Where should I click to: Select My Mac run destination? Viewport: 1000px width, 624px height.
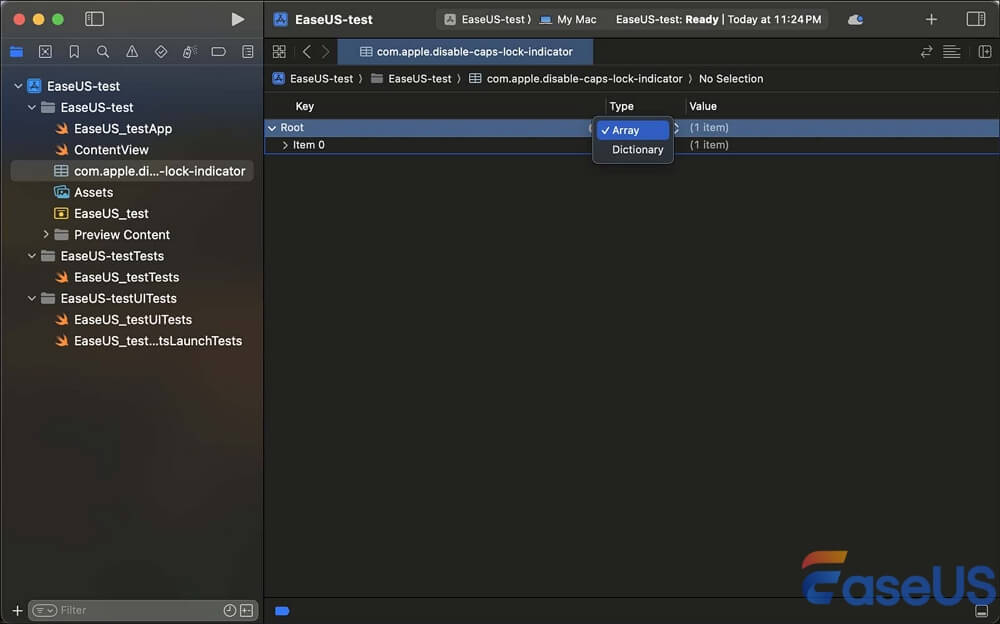(568, 20)
